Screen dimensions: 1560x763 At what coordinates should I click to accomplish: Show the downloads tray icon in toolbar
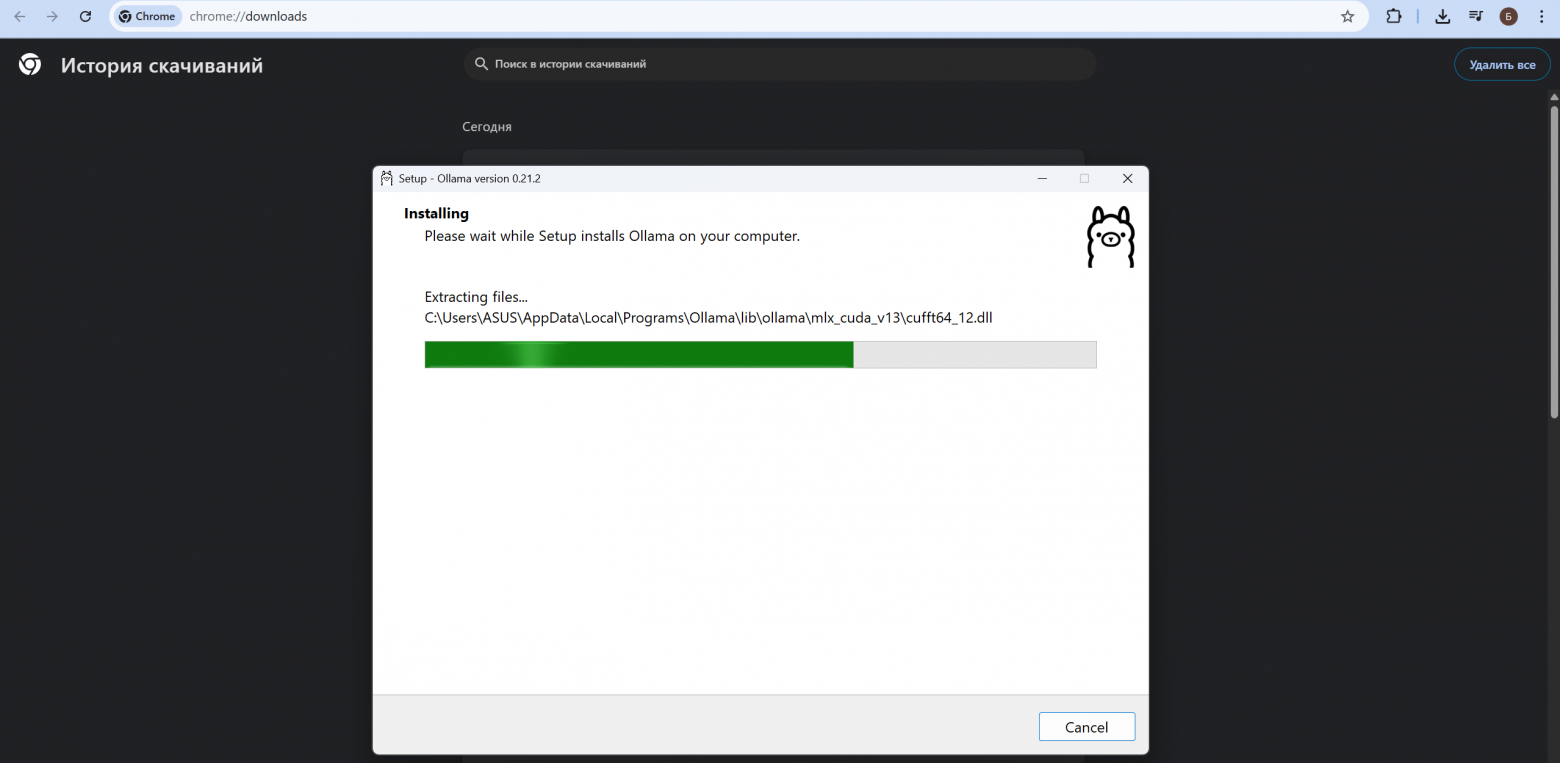[1442, 16]
